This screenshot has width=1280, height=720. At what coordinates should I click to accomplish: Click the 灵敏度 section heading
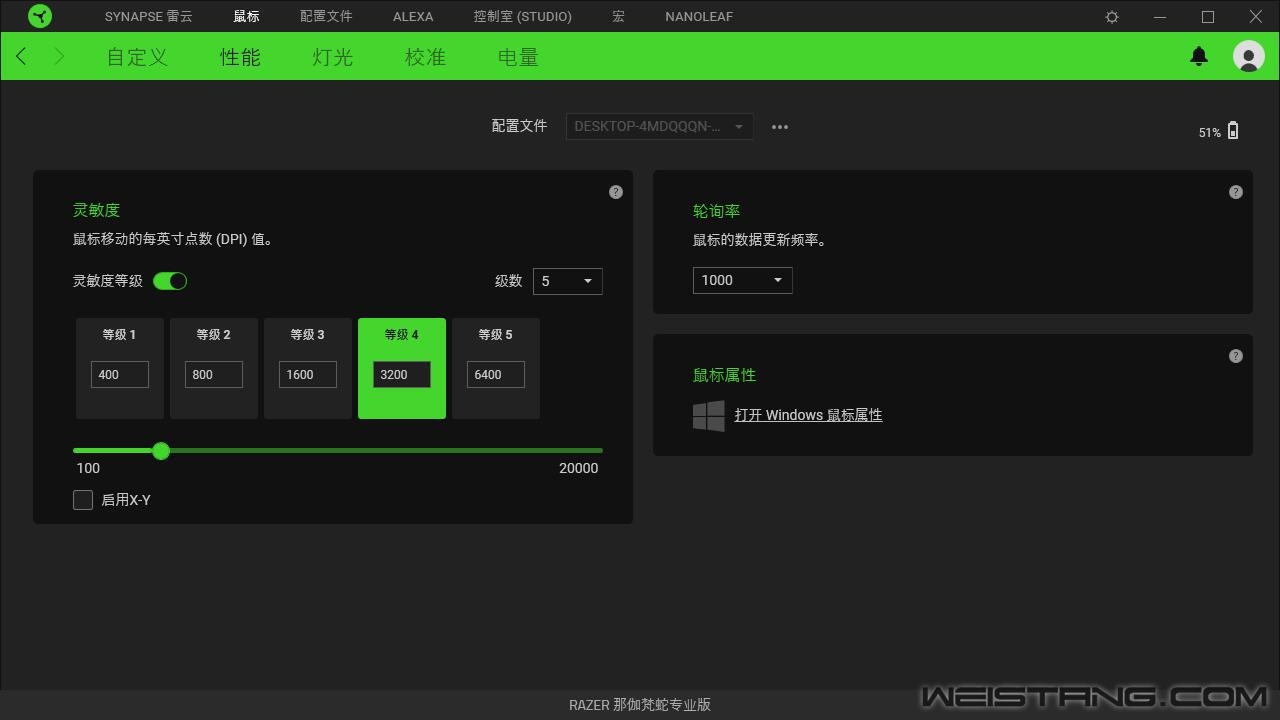[96, 210]
